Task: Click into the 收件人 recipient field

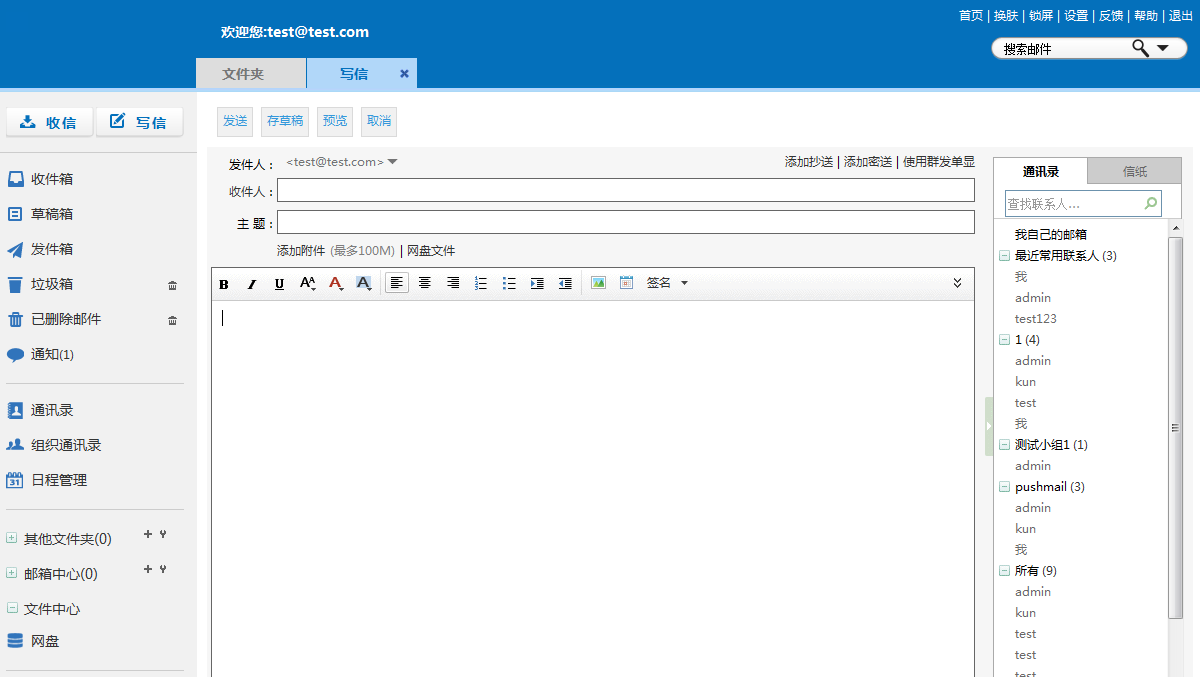Action: [x=625, y=191]
